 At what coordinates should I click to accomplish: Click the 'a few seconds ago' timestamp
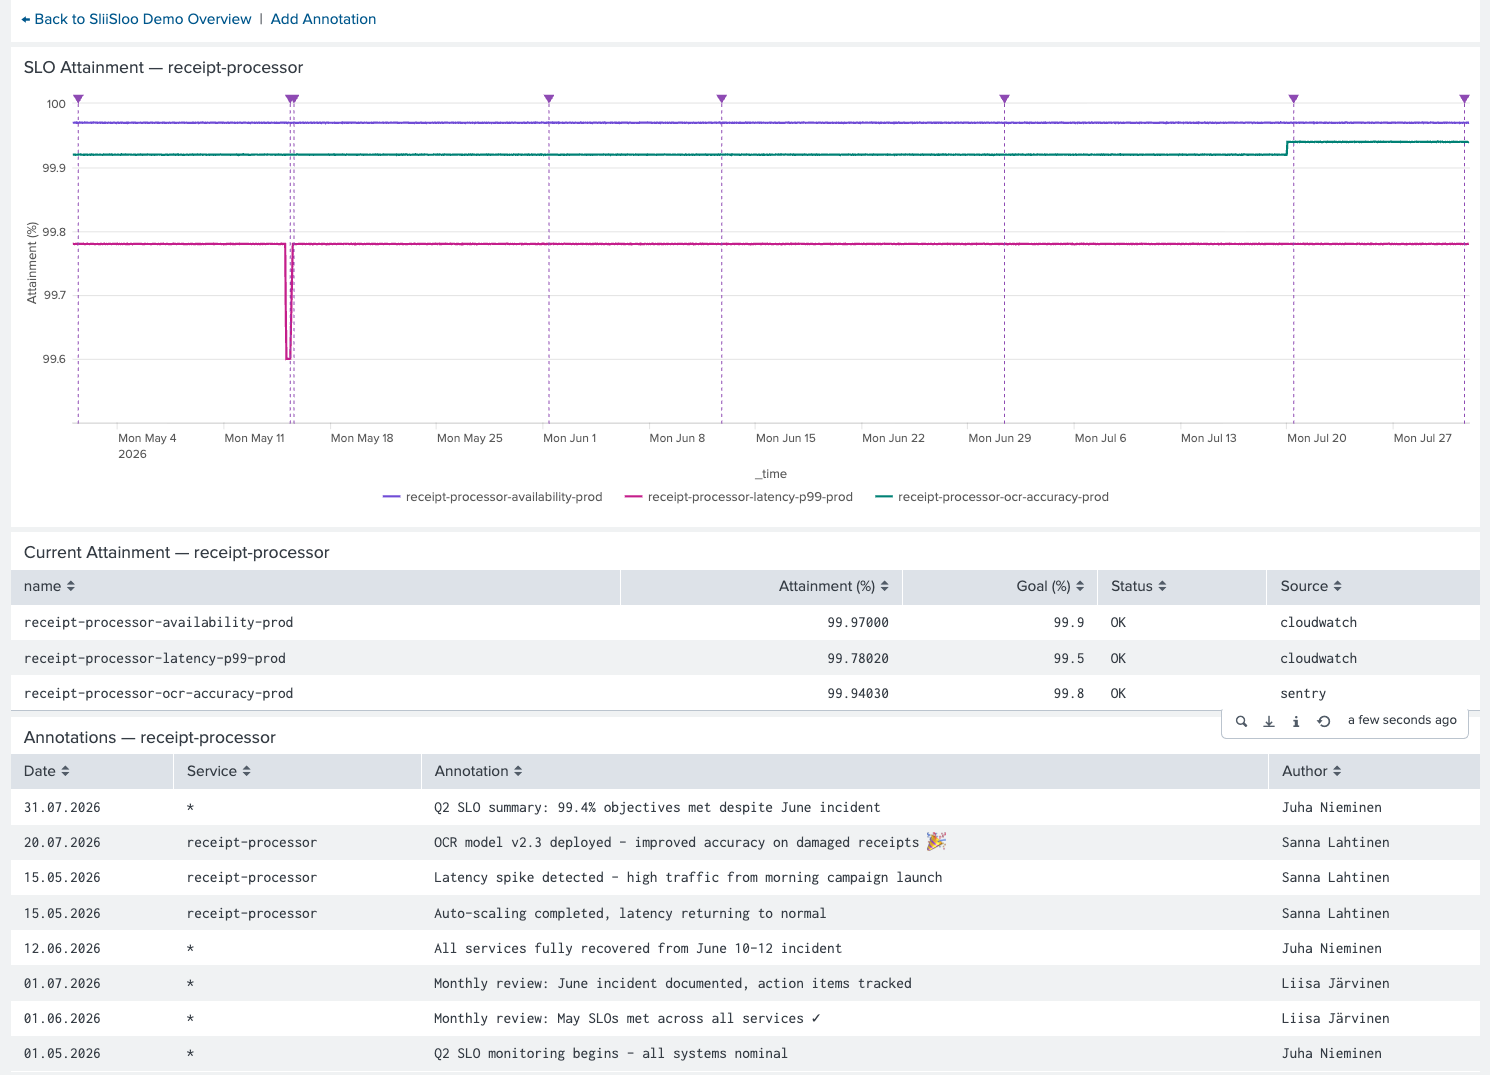click(1402, 720)
